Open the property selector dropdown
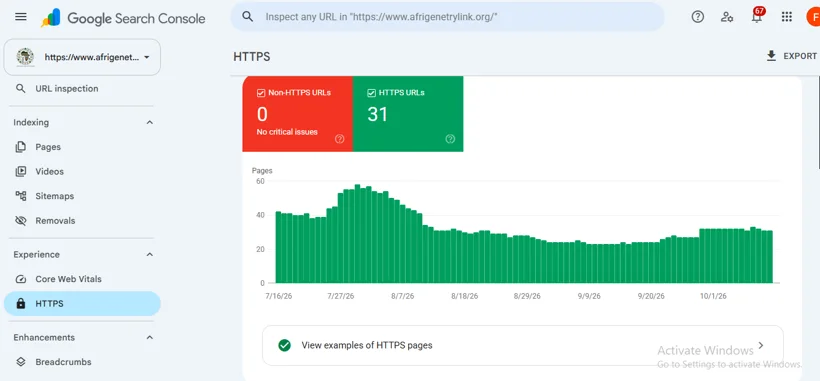This screenshot has width=820, height=381. coord(82,57)
